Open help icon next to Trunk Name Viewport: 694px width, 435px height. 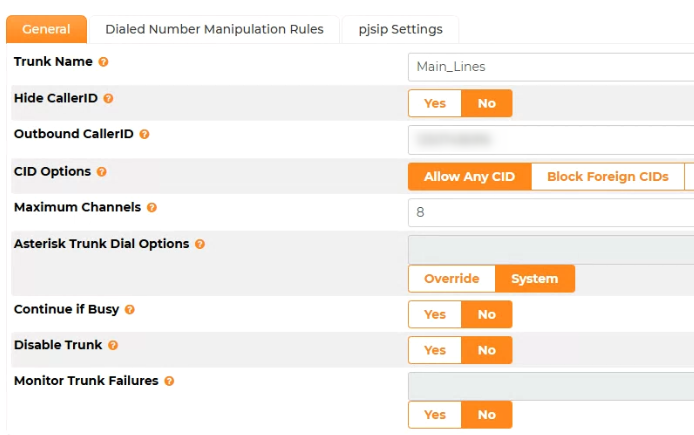pyautogui.click(x=103, y=62)
